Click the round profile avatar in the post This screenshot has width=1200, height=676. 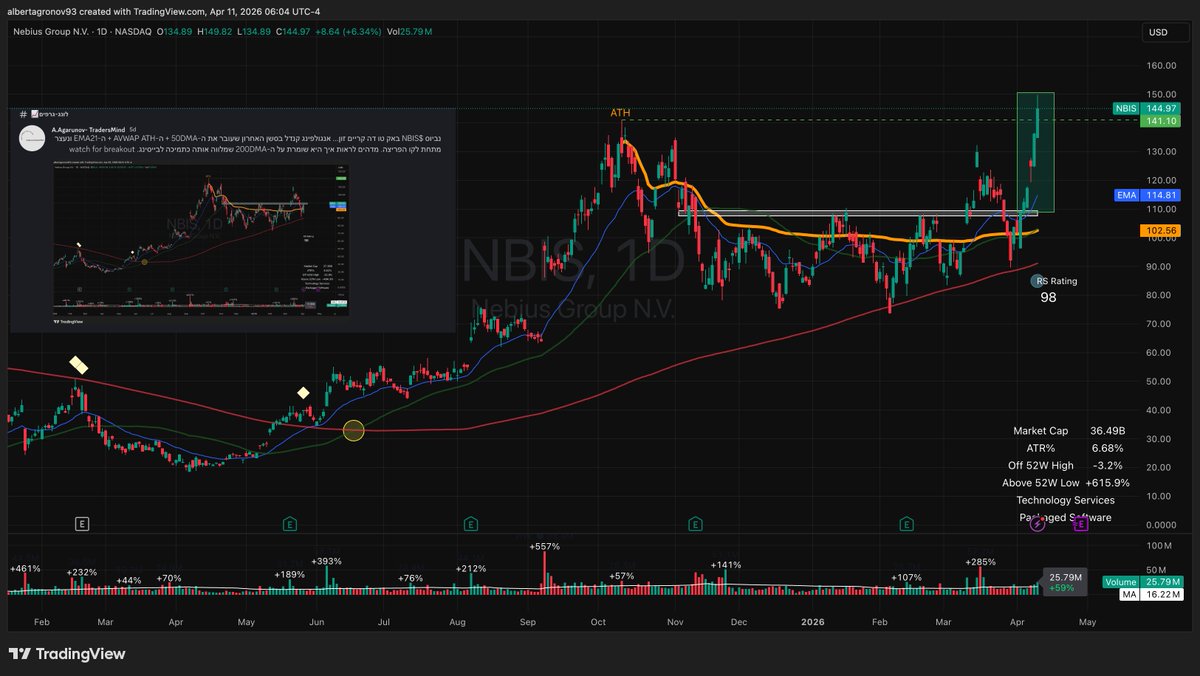30,140
